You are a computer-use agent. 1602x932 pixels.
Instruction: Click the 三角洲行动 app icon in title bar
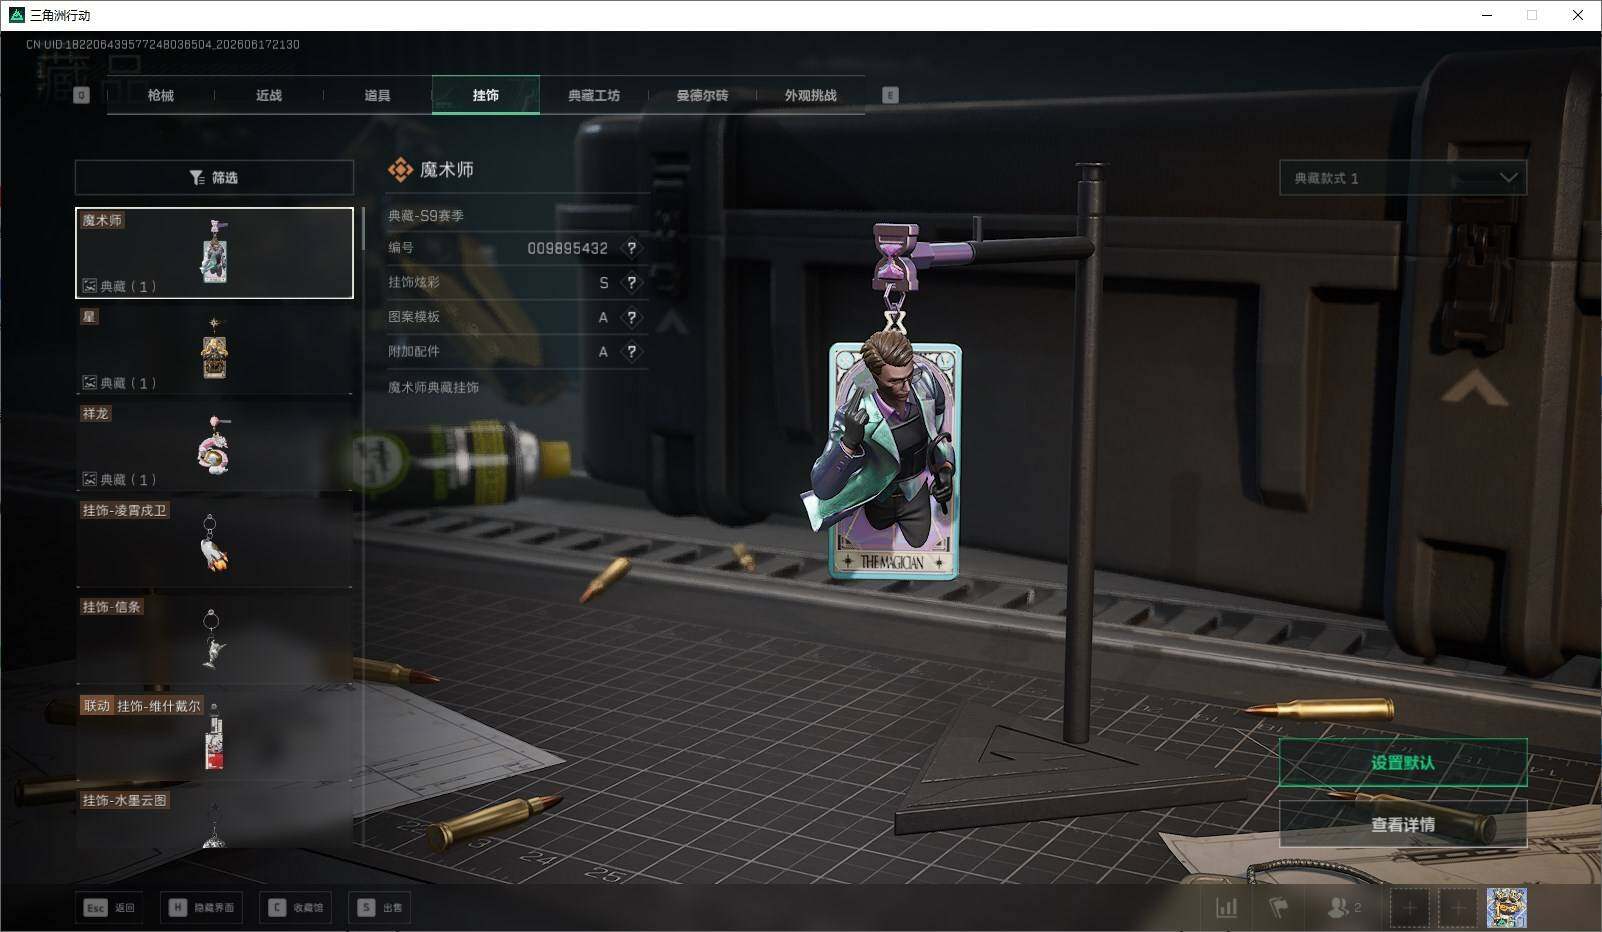pos(16,15)
